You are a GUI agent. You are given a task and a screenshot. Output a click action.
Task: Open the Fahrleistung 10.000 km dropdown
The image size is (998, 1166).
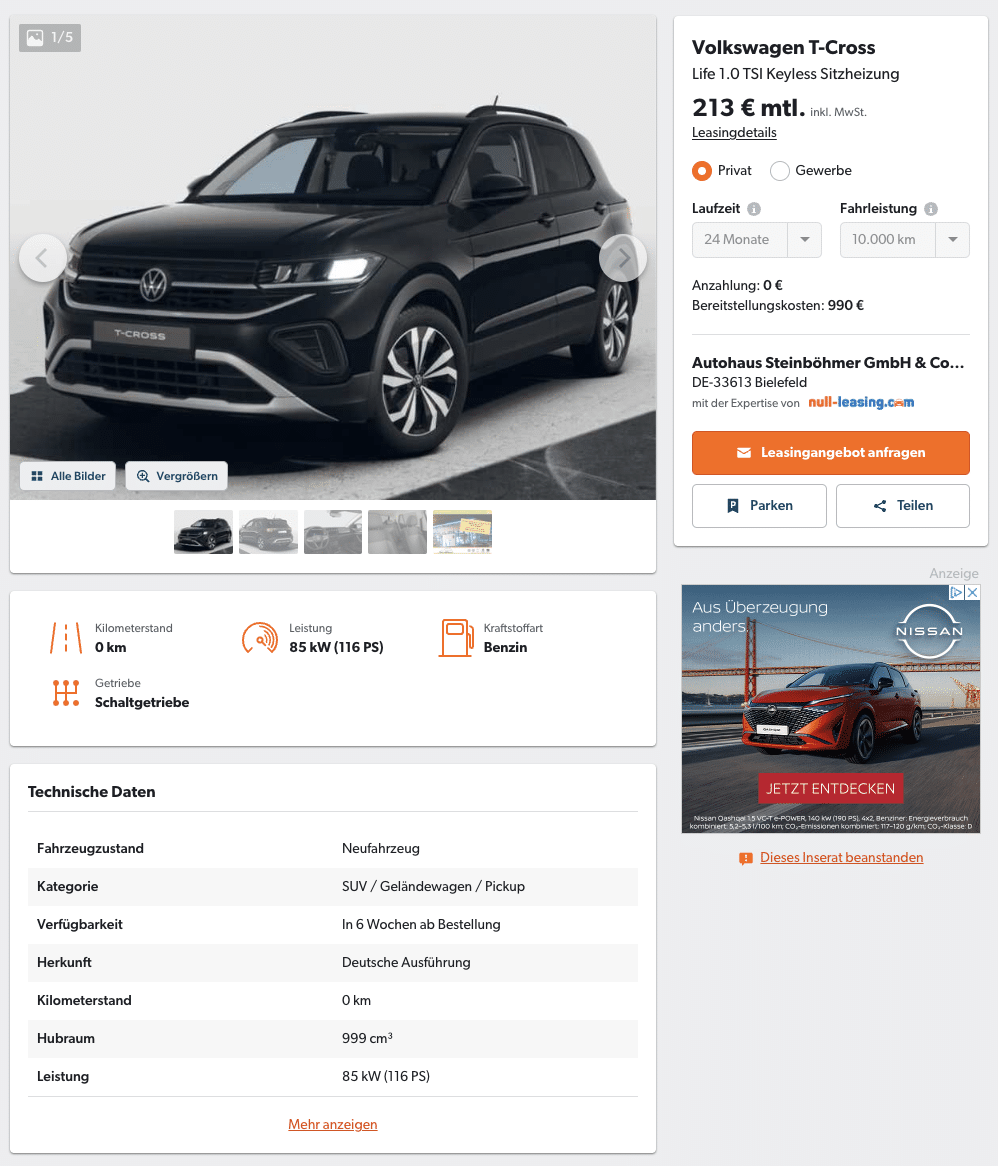click(x=904, y=239)
